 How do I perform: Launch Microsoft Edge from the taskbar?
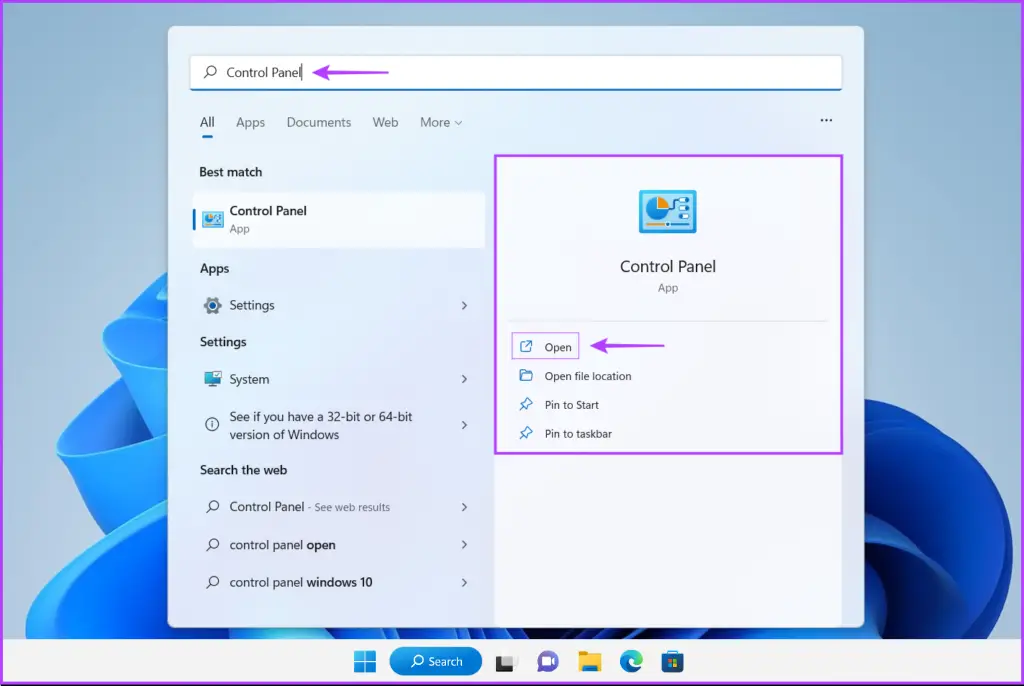(x=630, y=661)
